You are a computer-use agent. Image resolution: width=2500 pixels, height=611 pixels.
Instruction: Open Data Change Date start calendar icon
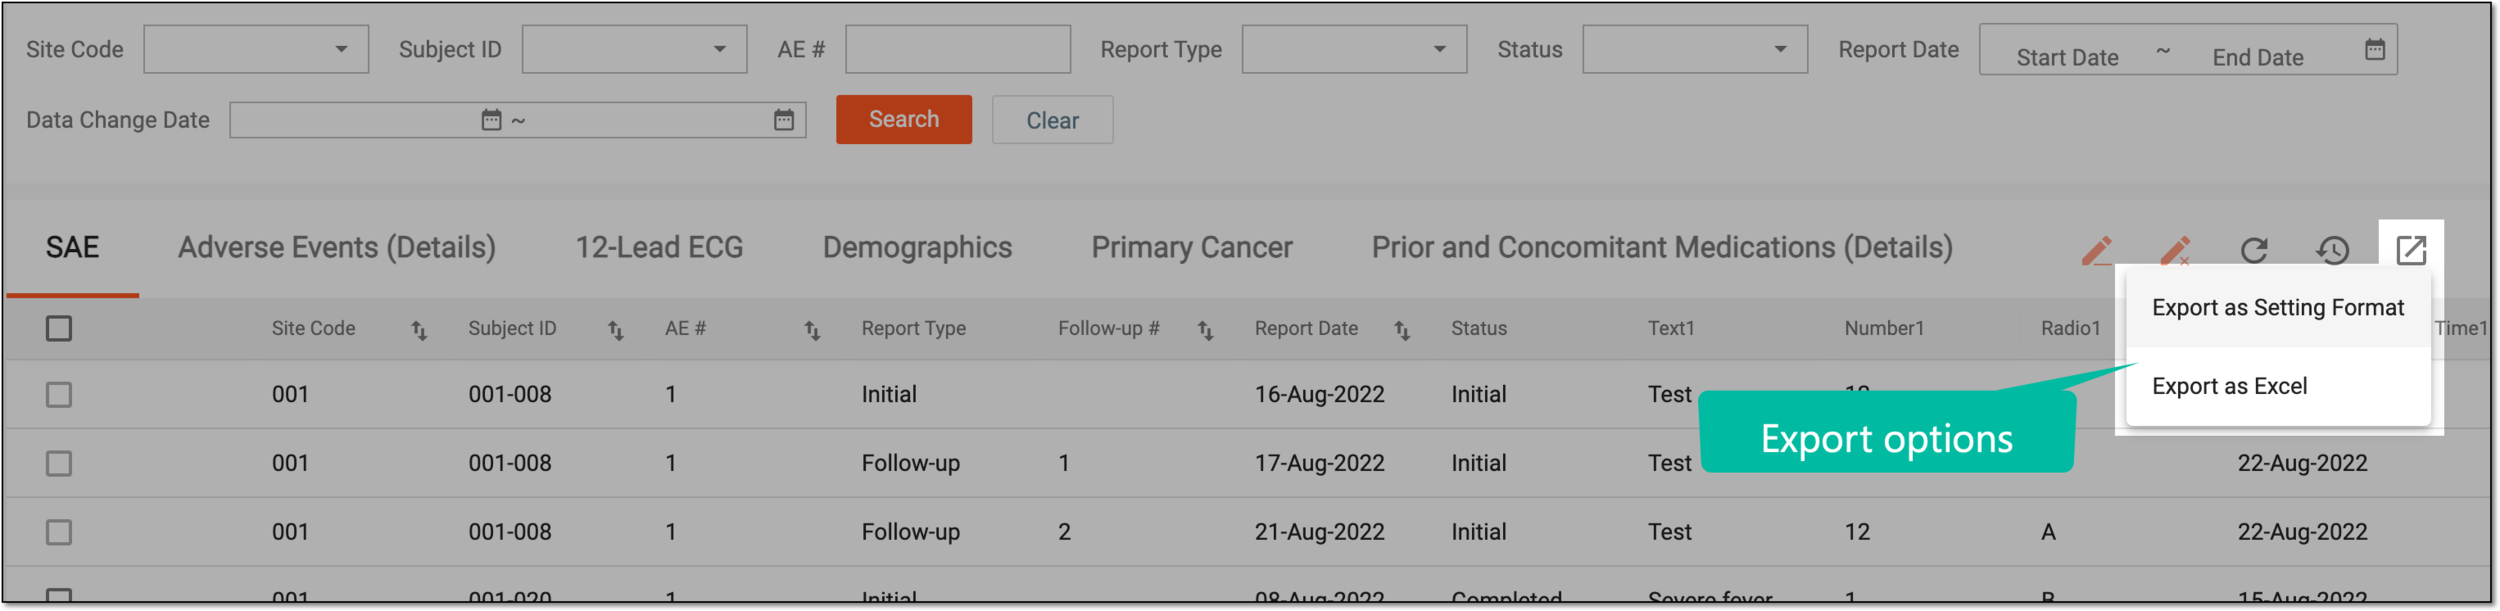[491, 120]
